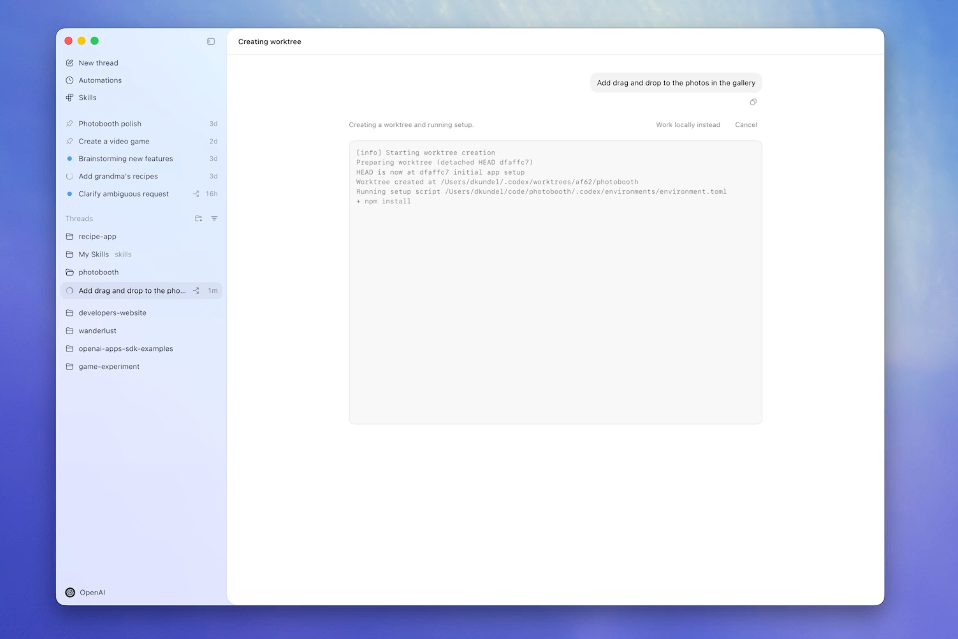Click the add new folder icon in Threads header

[x=198, y=218]
